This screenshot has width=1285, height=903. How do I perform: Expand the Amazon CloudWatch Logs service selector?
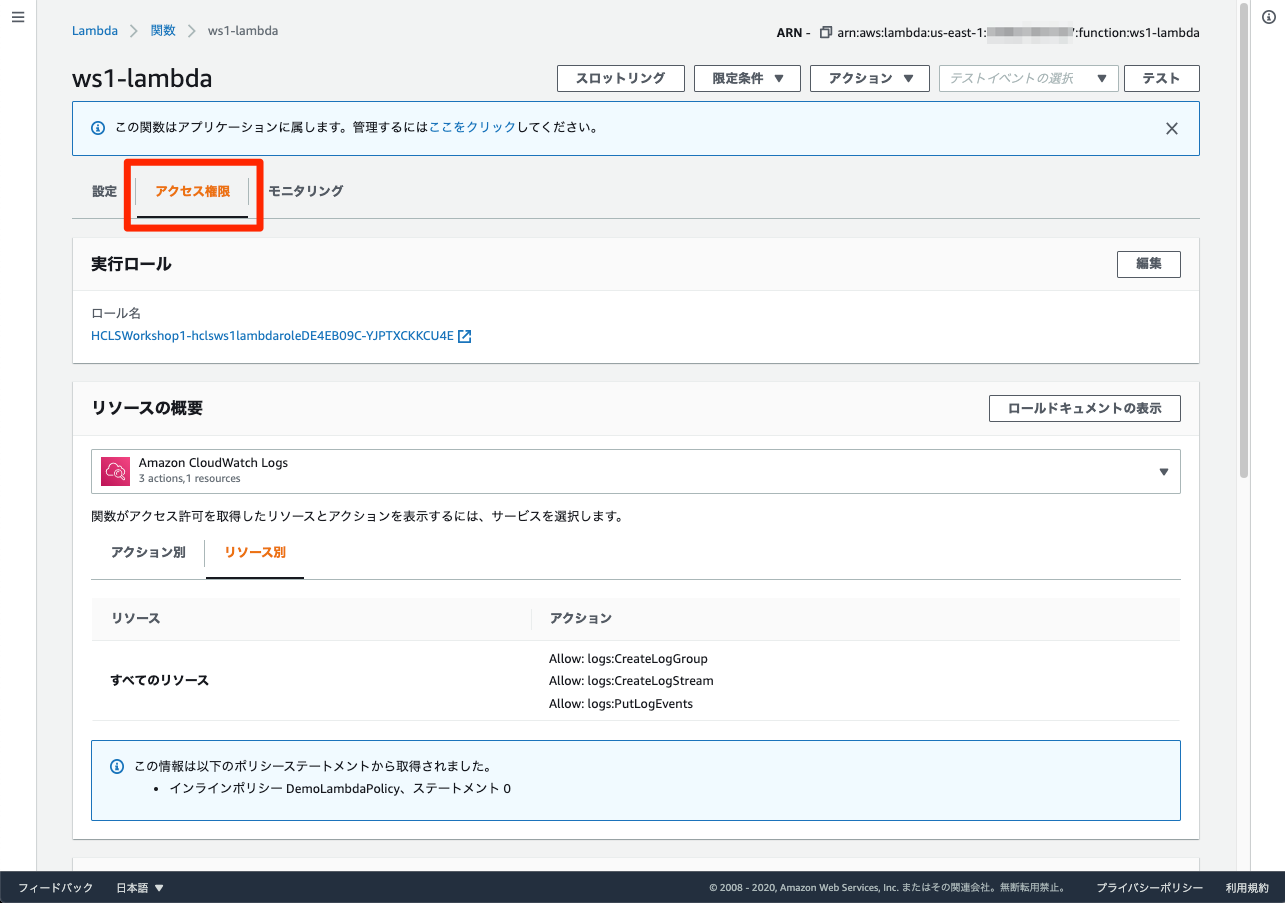636,471
